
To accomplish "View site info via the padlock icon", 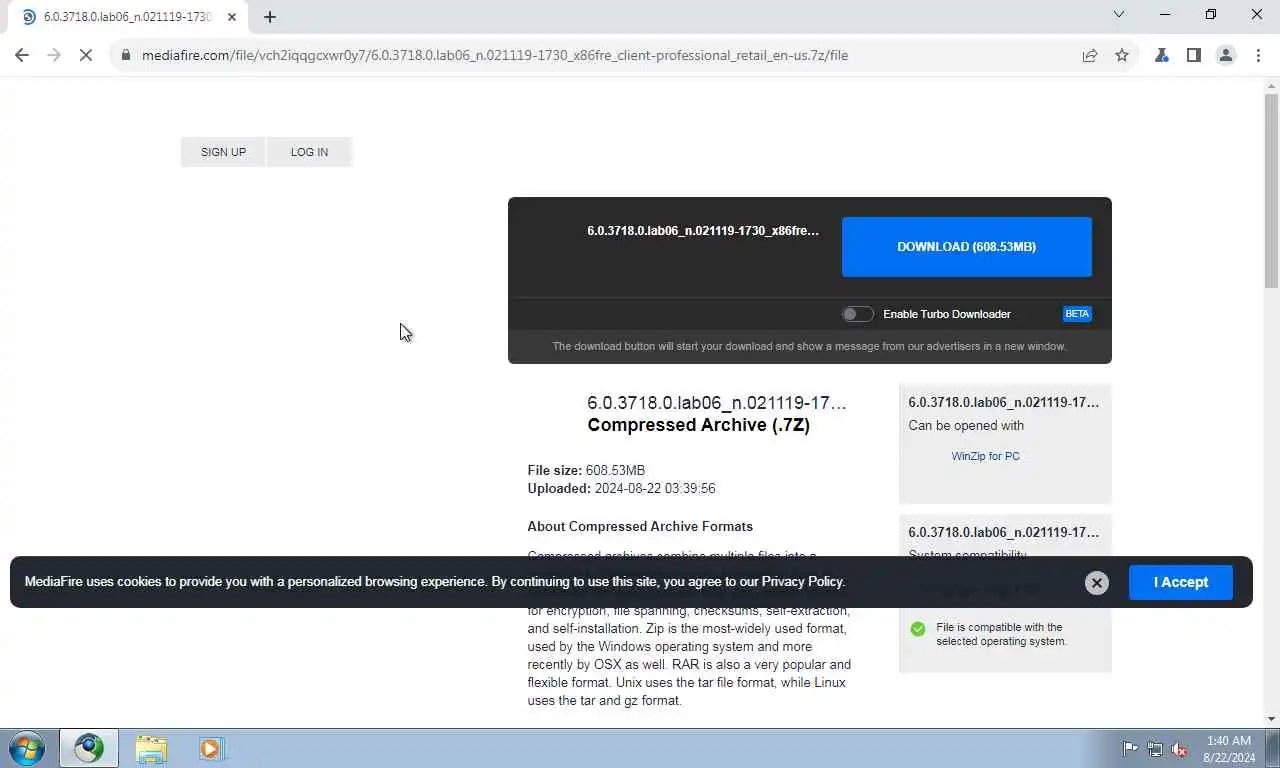I will (x=126, y=55).
